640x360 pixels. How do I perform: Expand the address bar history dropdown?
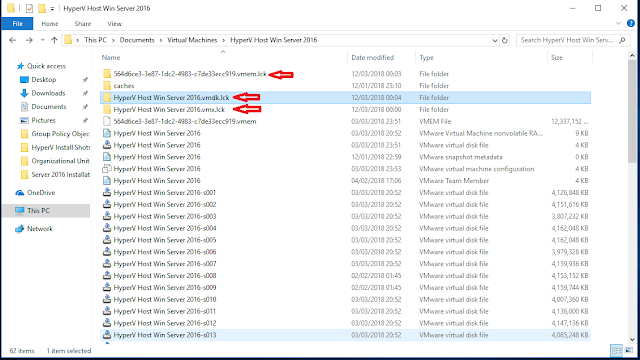pos(495,40)
